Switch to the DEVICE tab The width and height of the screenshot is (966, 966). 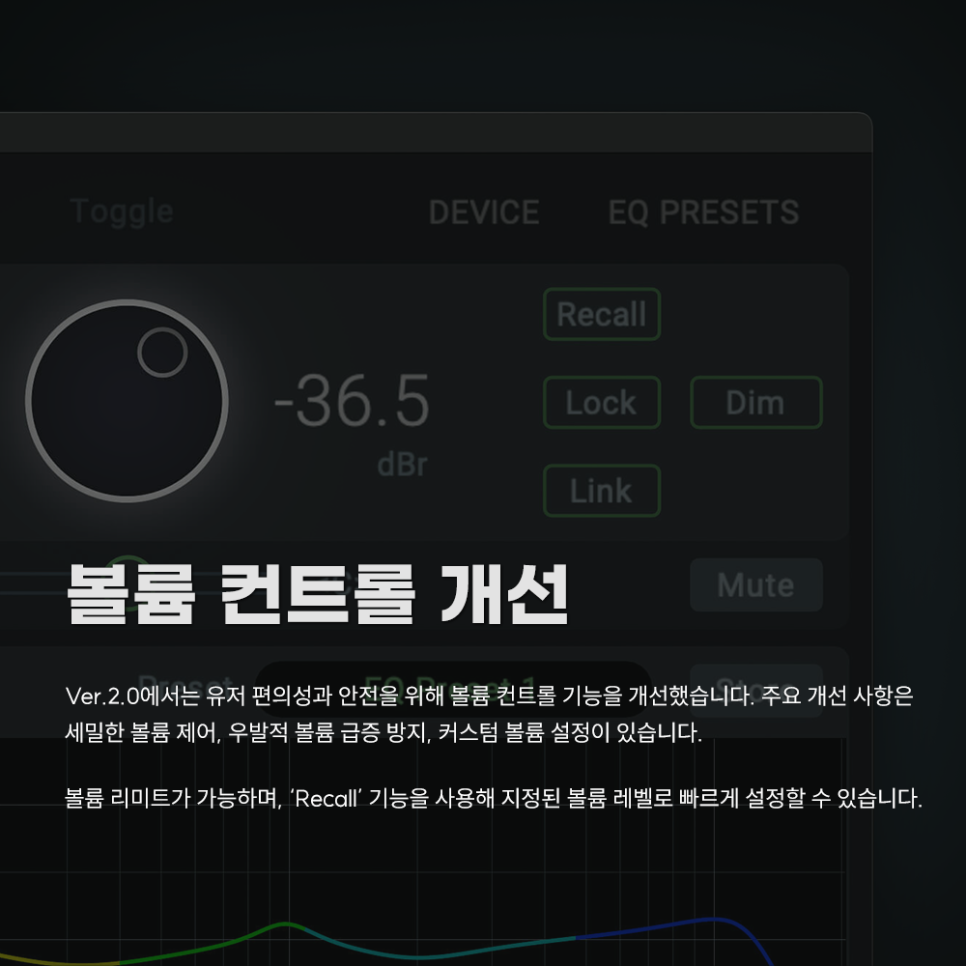pyautogui.click(x=484, y=213)
